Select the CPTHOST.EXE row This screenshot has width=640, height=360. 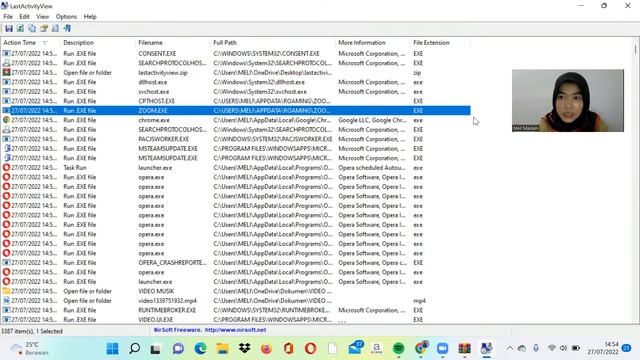(x=236, y=101)
